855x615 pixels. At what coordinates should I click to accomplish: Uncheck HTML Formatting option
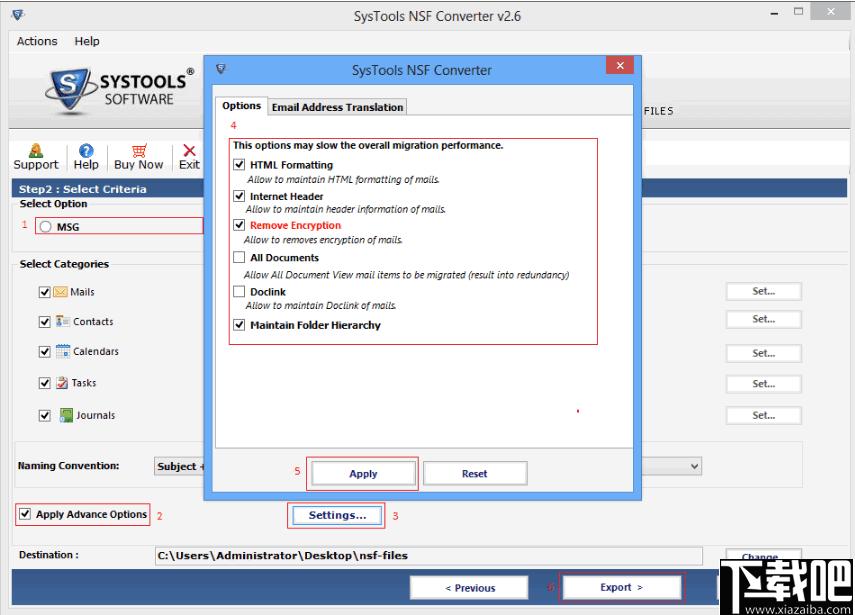239,165
